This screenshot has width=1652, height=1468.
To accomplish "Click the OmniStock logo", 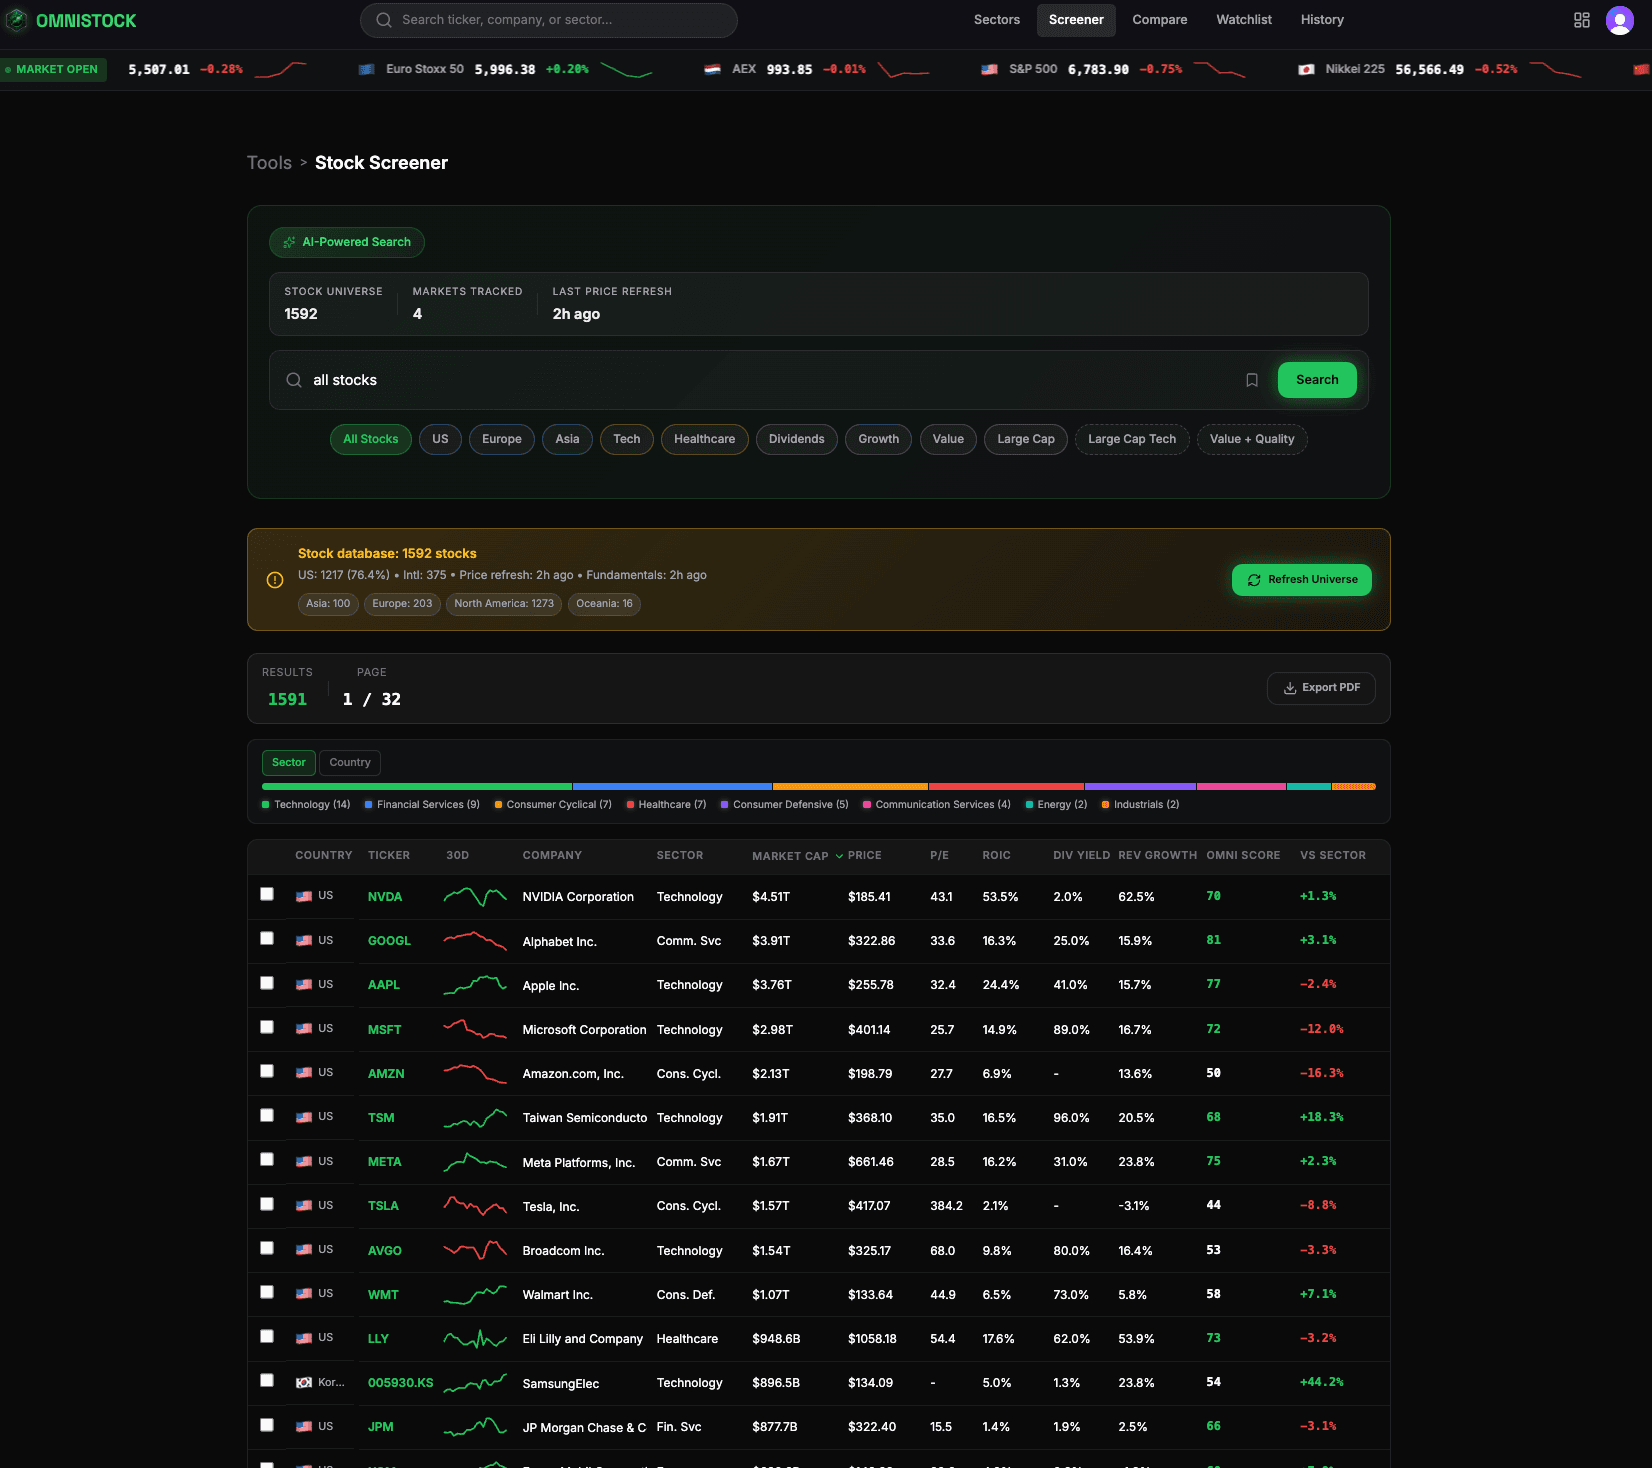I will pyautogui.click(x=70, y=20).
